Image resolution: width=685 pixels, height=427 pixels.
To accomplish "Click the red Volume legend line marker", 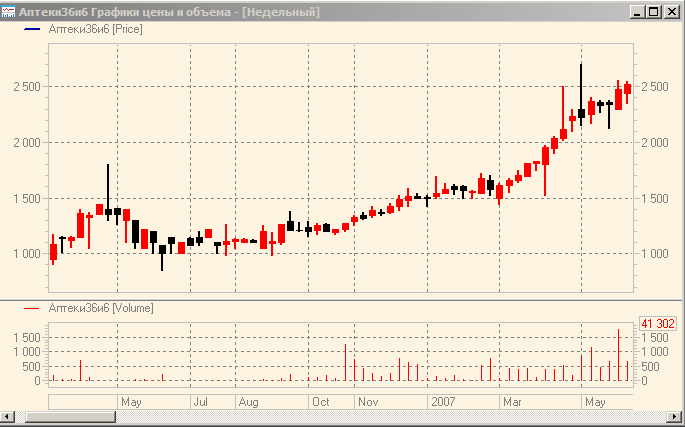I will coord(32,308).
